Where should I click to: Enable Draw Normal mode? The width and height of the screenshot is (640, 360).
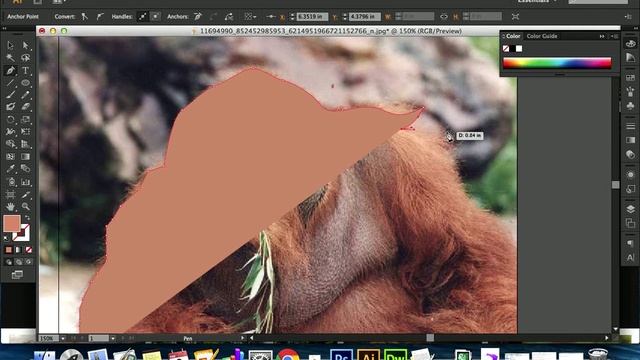click(9, 262)
